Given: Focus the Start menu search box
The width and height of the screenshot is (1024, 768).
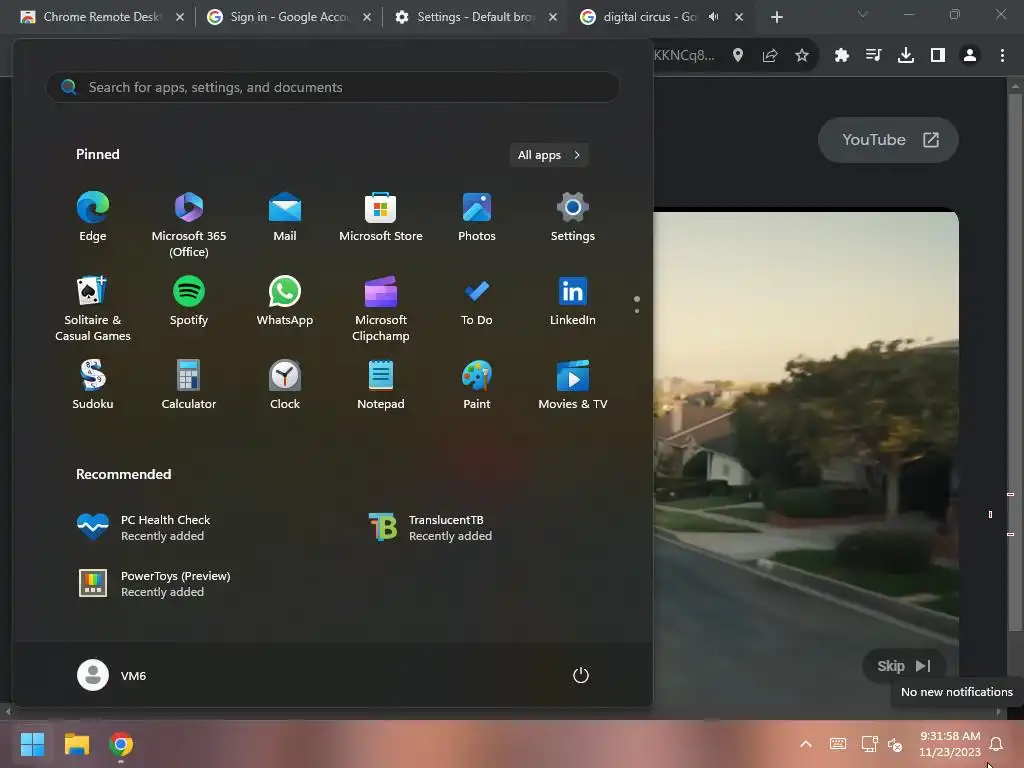Looking at the screenshot, I should pyautogui.click(x=333, y=87).
